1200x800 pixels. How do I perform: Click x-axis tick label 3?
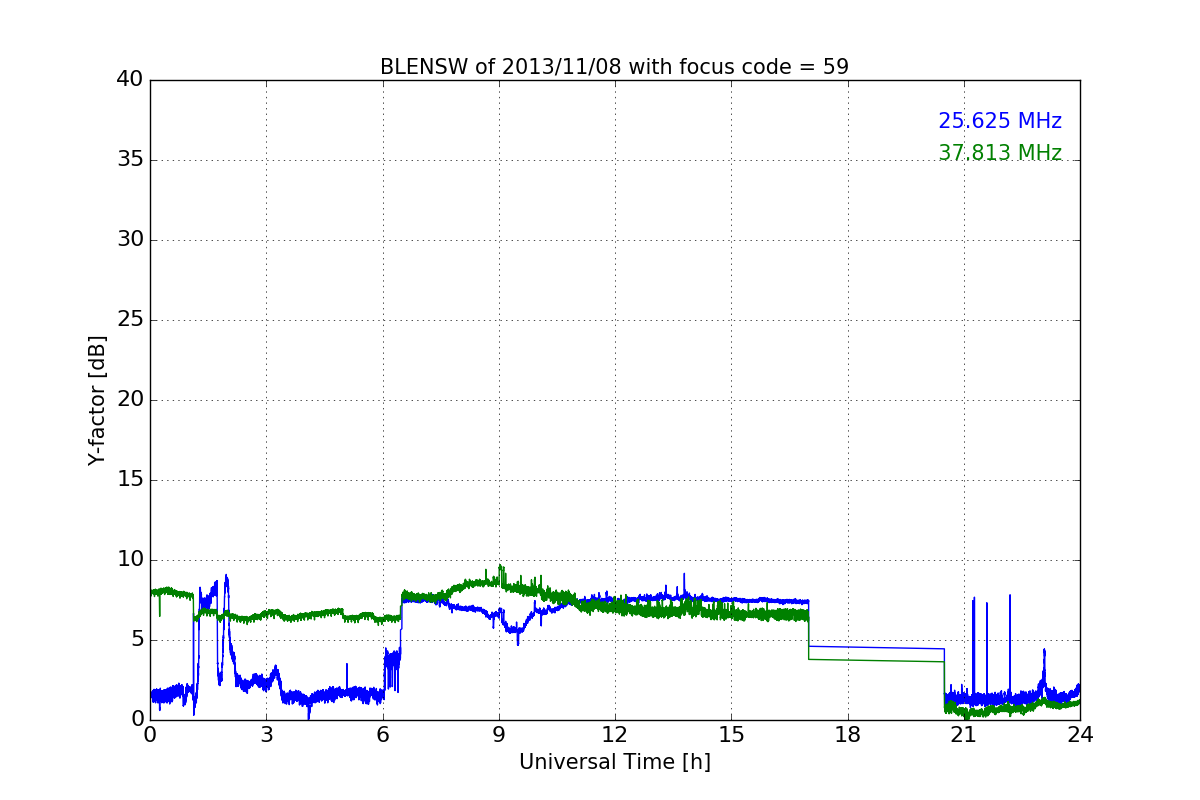click(x=266, y=734)
